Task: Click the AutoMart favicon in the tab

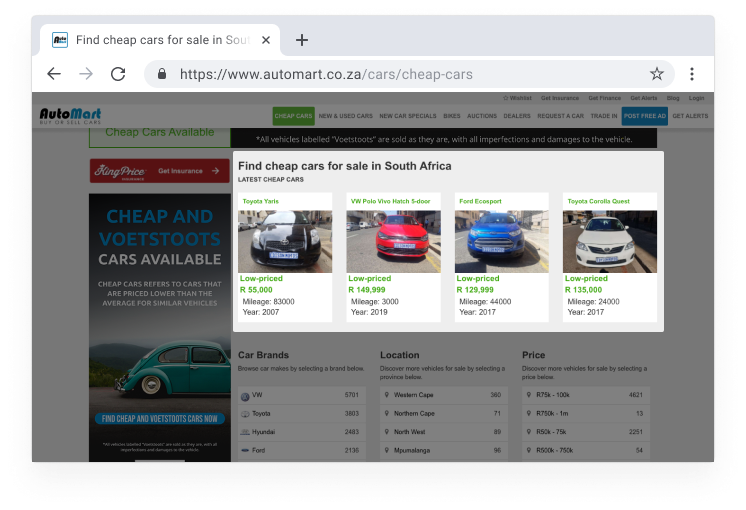Action: click(x=60, y=40)
